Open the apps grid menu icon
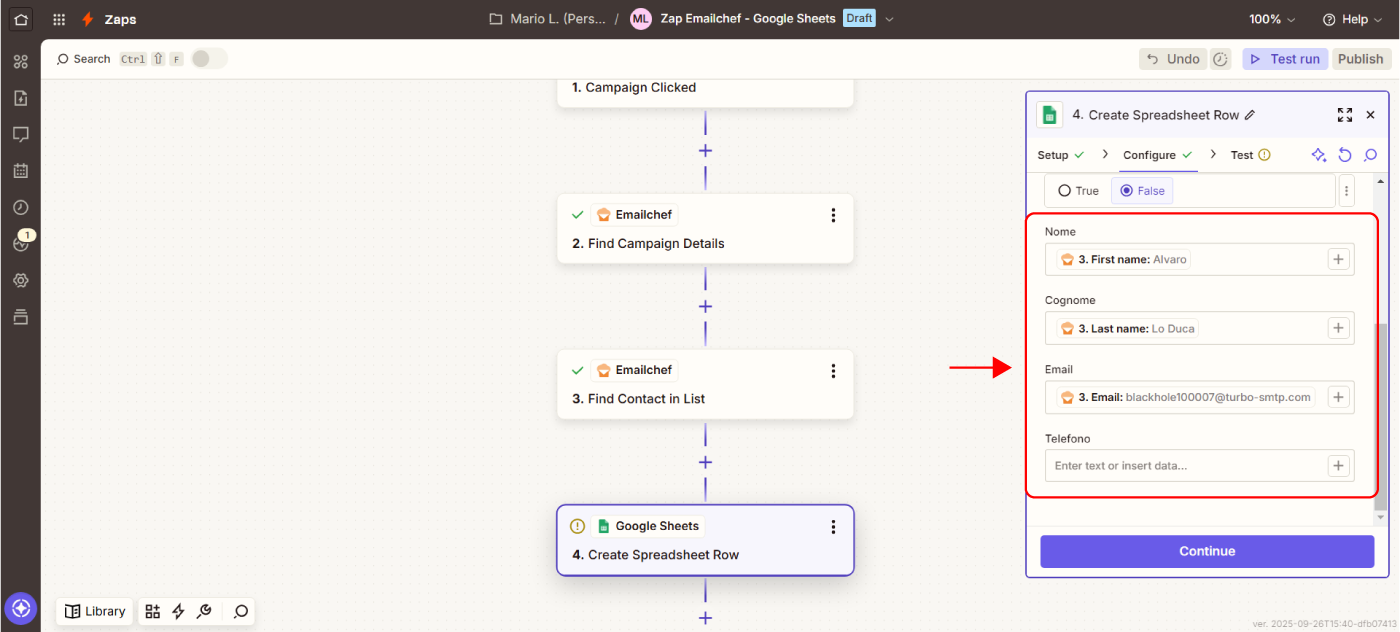The height and width of the screenshot is (632, 1400). 59,19
